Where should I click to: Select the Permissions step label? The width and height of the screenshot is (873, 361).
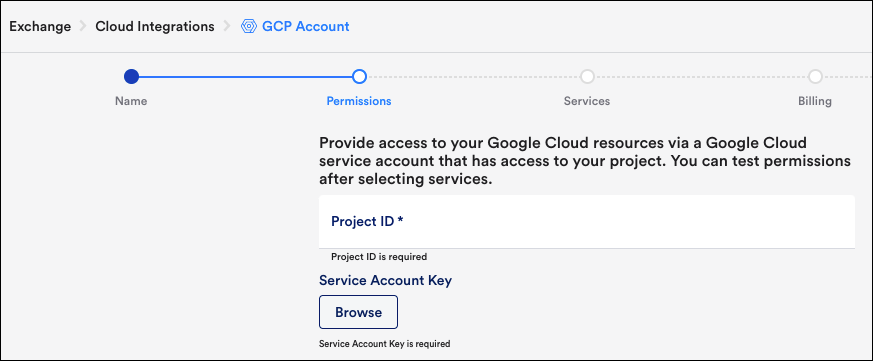tap(359, 101)
